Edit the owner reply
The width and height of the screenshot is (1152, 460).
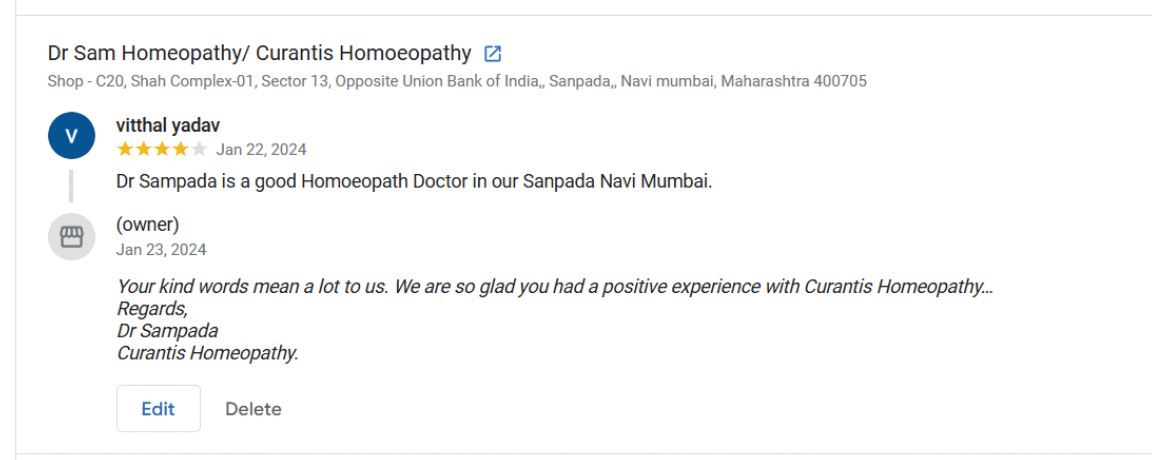[x=158, y=409]
